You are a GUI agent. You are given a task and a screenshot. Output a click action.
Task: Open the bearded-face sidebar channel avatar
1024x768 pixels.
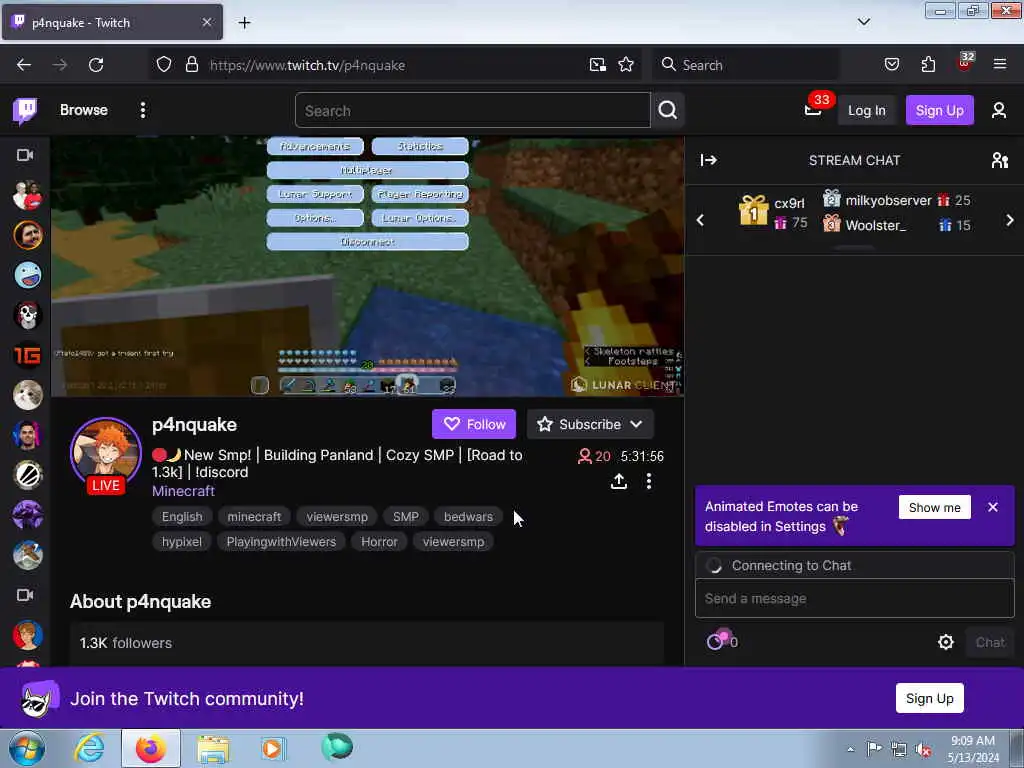pyautogui.click(x=27, y=234)
